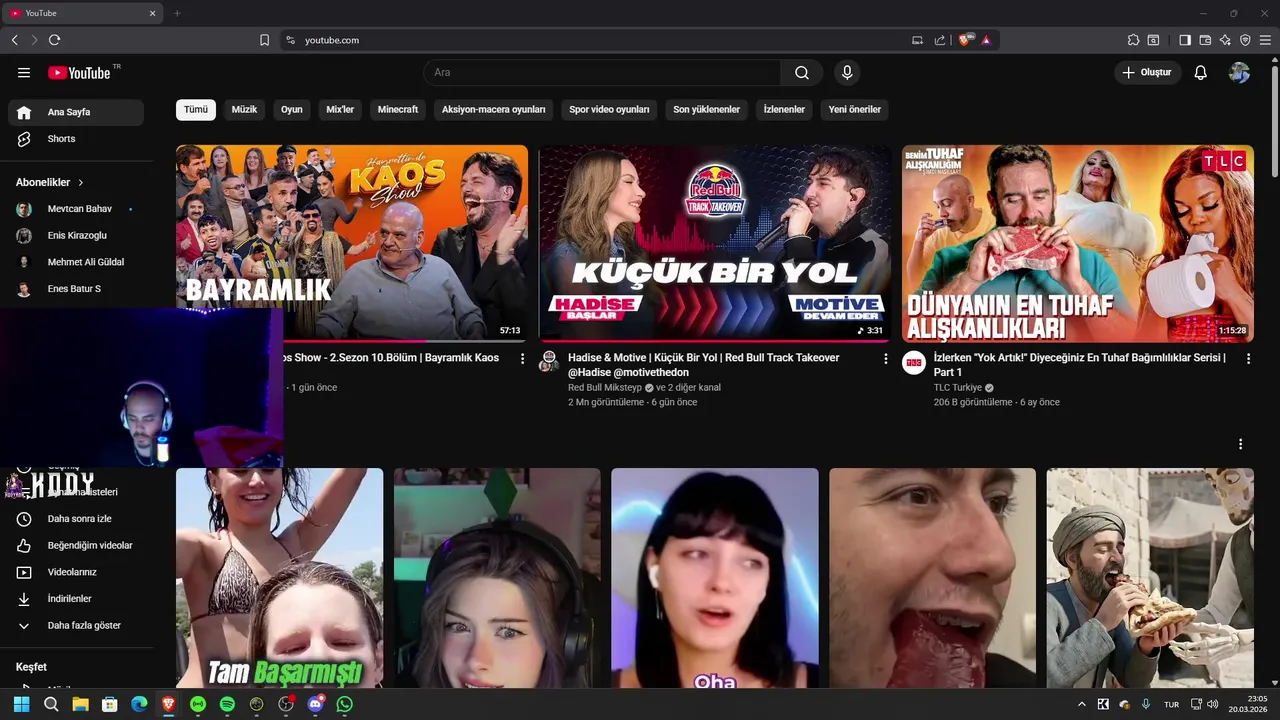Viewport: 1280px width, 720px height.
Task: Toggle the browser sidebar panel
Action: [1185, 40]
